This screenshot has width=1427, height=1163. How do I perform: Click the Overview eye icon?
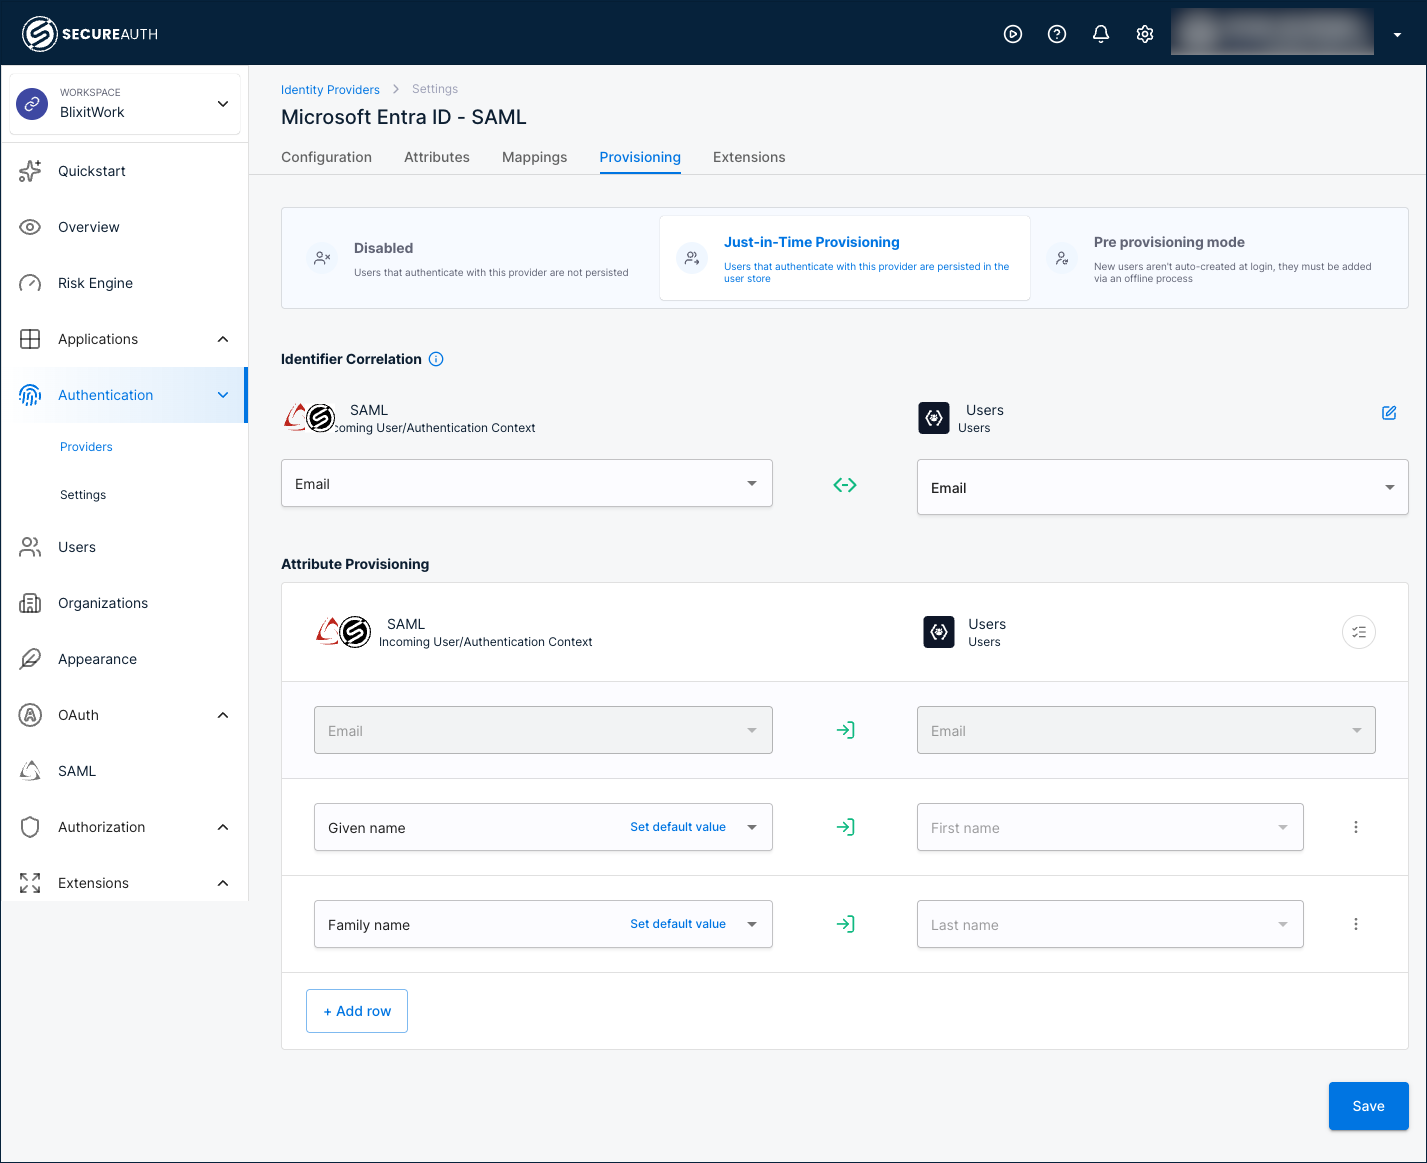coord(30,227)
